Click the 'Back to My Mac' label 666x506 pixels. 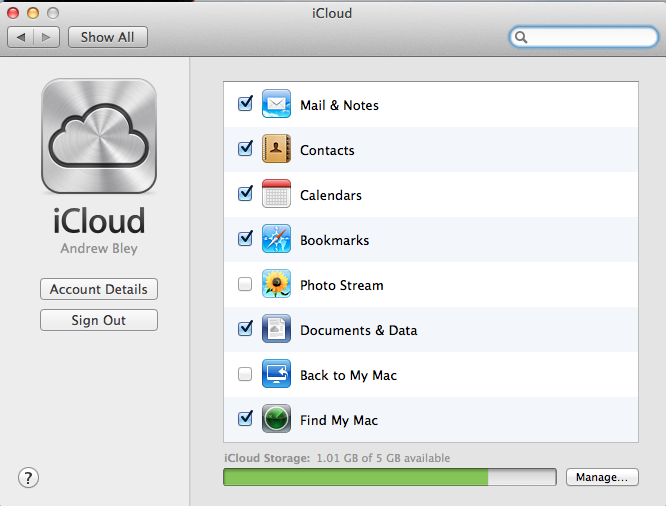pyautogui.click(x=348, y=376)
